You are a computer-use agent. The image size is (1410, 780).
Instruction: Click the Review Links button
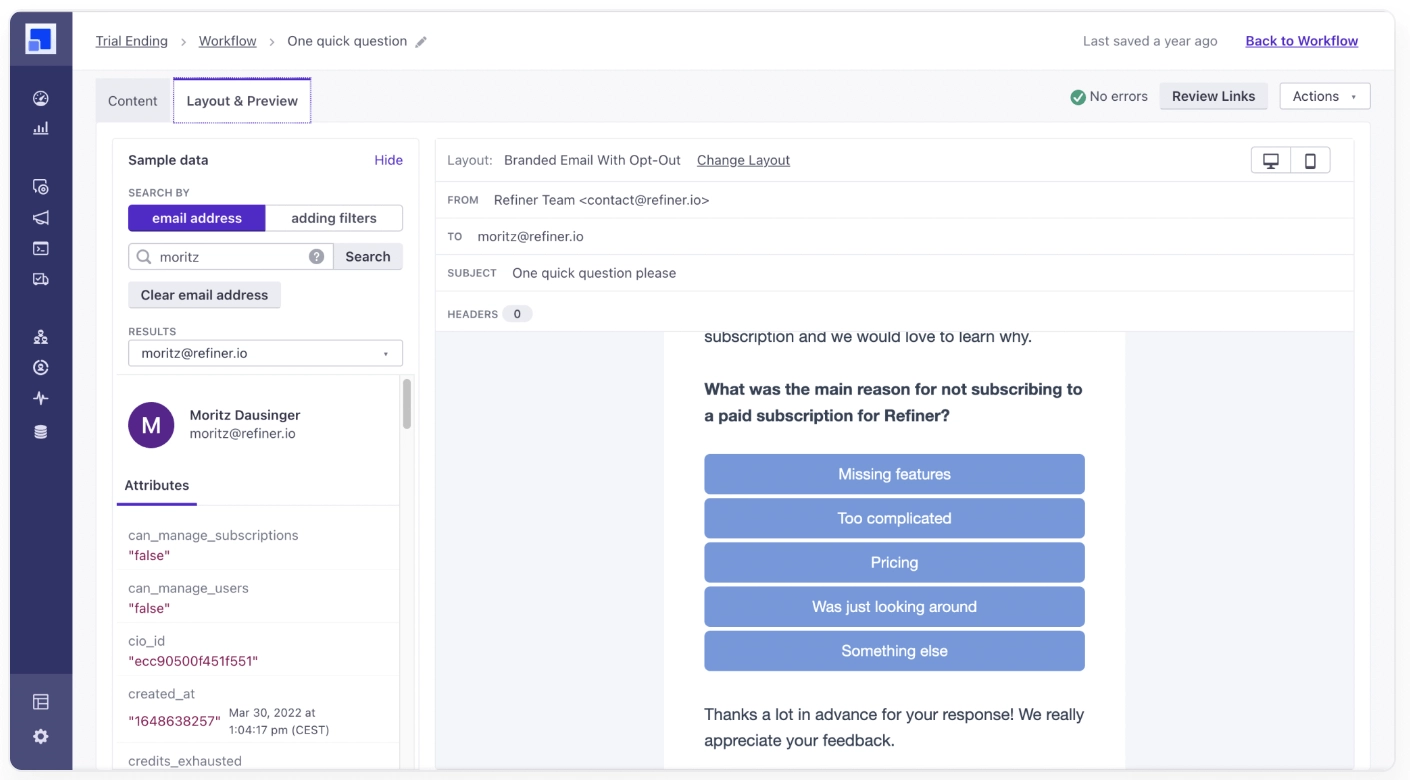pos(1213,96)
